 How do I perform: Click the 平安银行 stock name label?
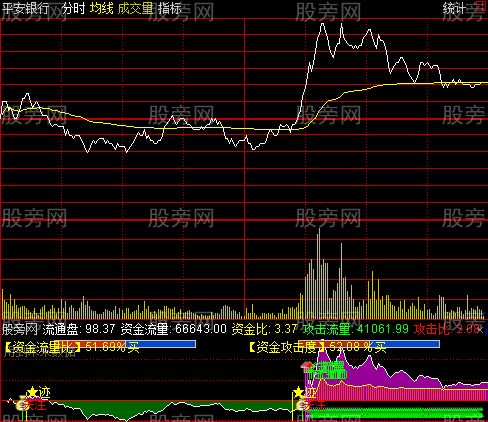coord(26,8)
